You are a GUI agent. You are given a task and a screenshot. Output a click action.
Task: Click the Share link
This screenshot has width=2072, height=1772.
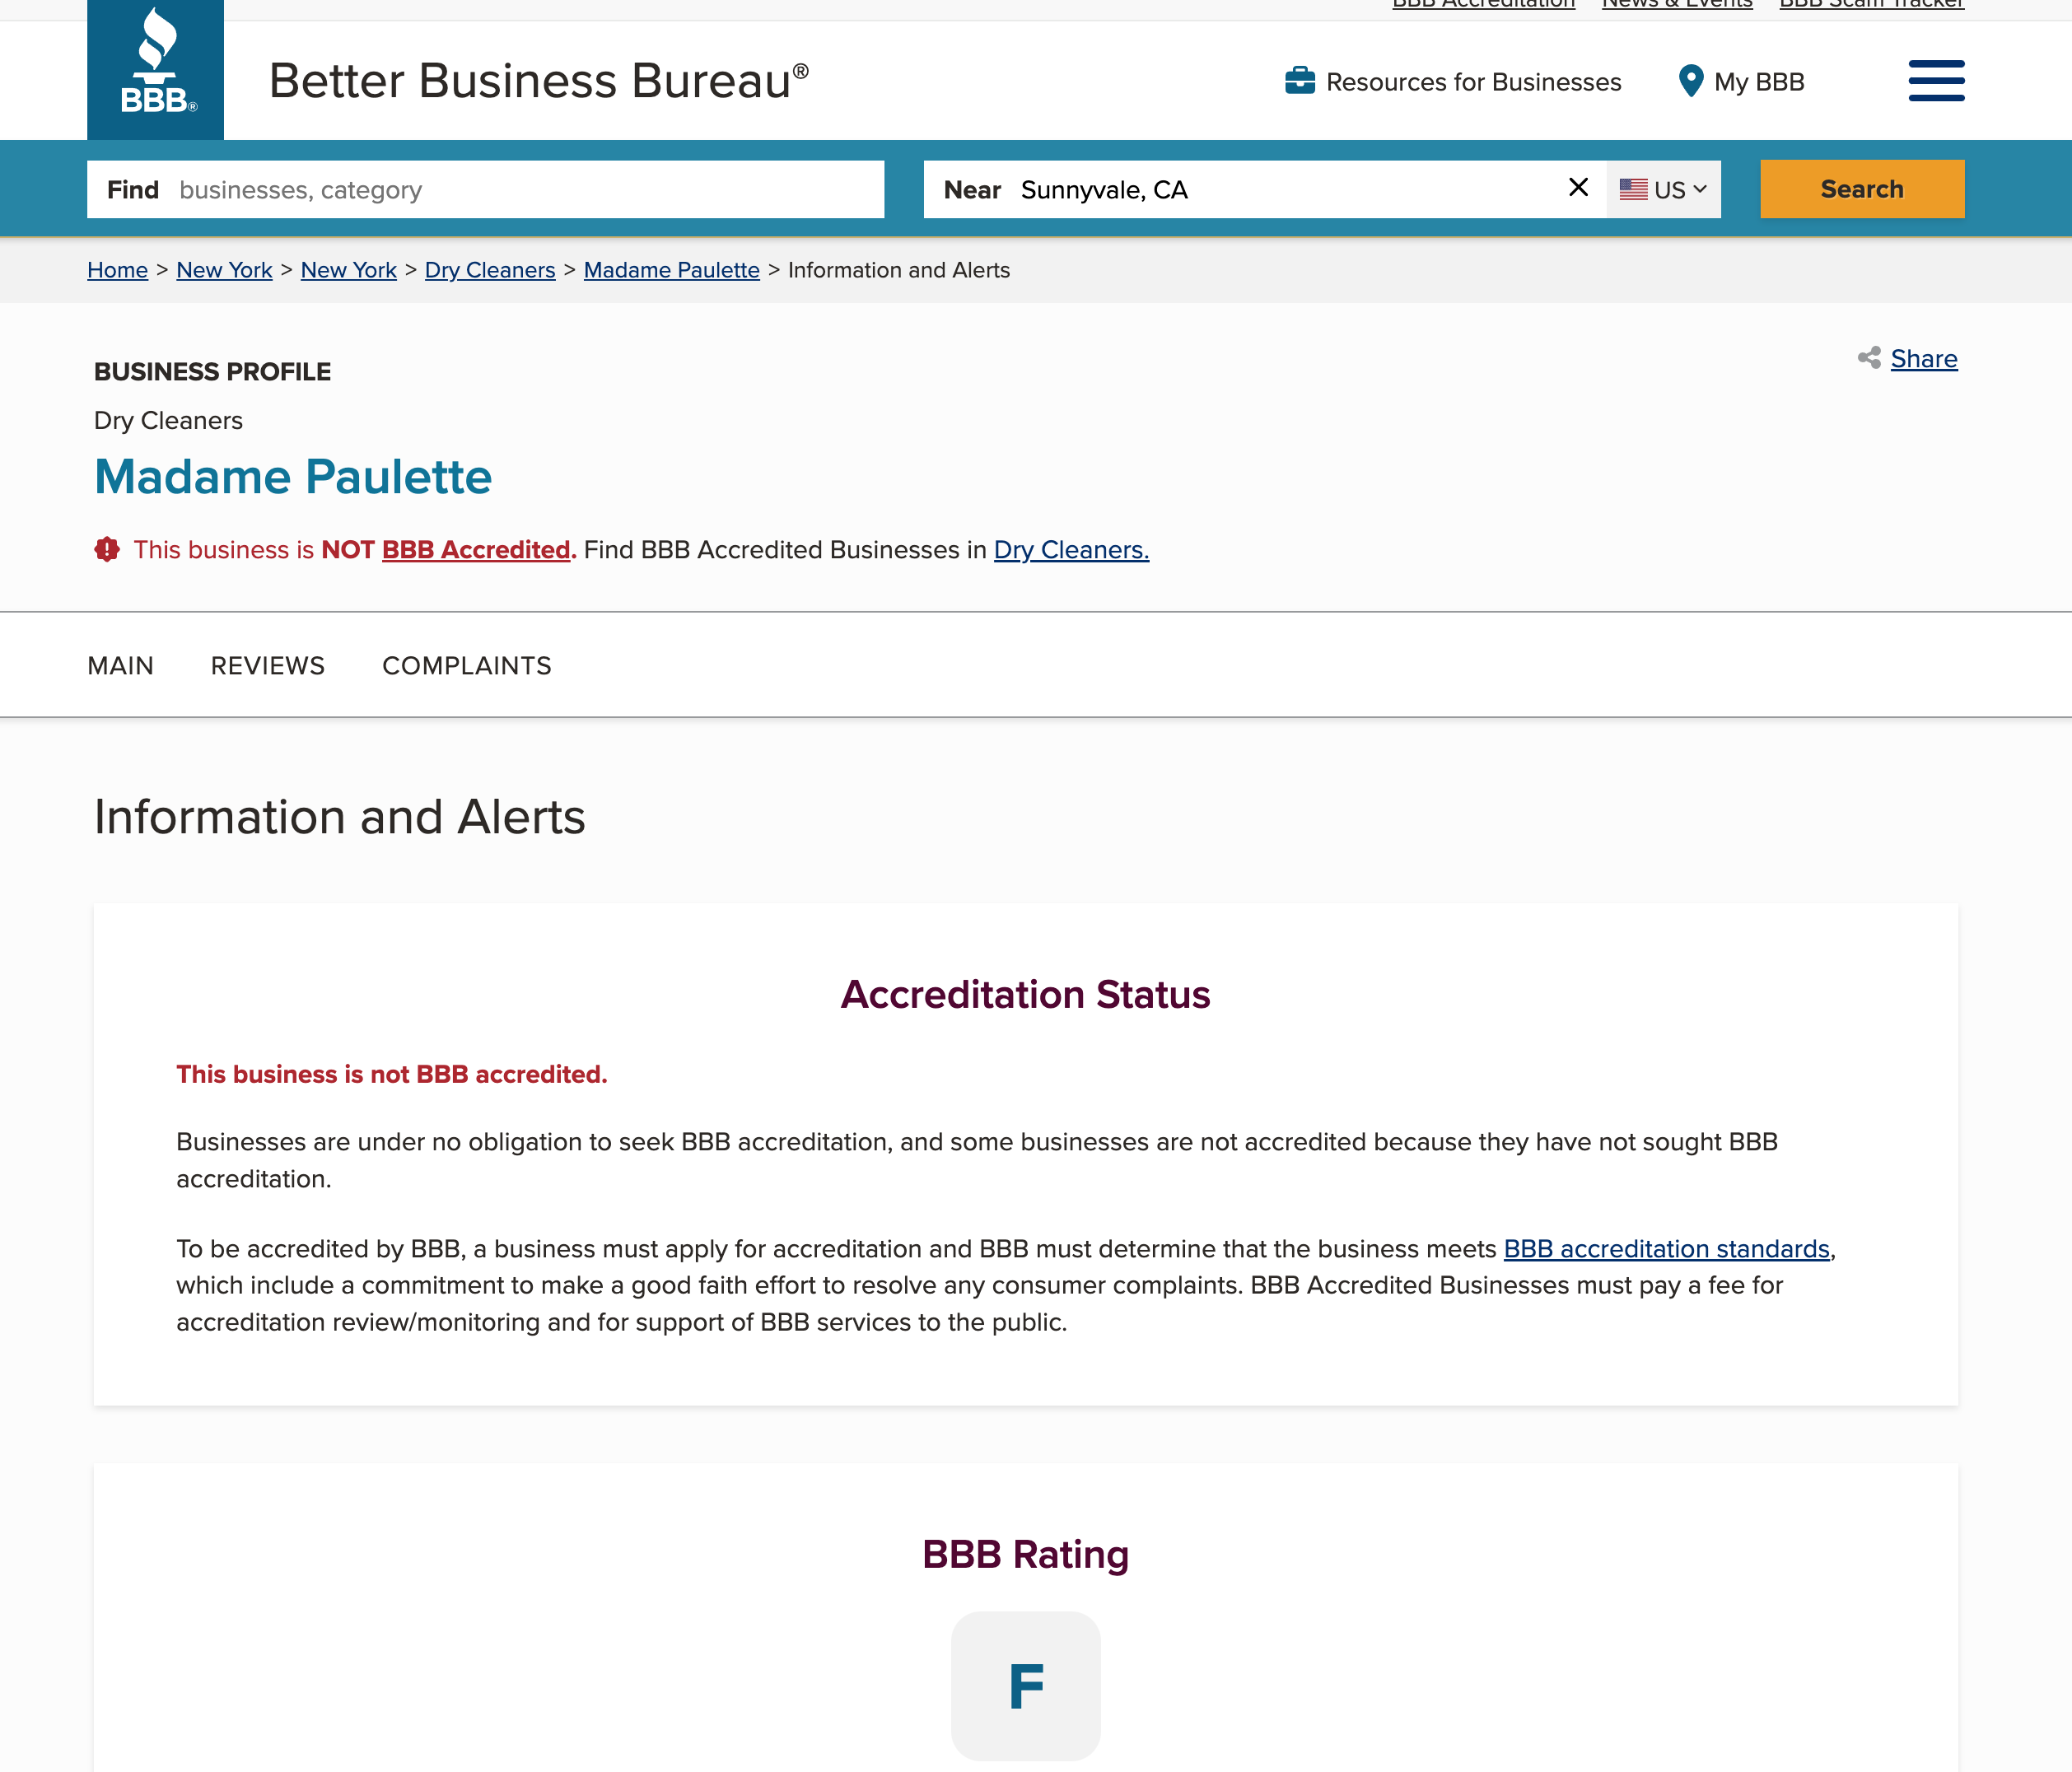coord(1923,359)
